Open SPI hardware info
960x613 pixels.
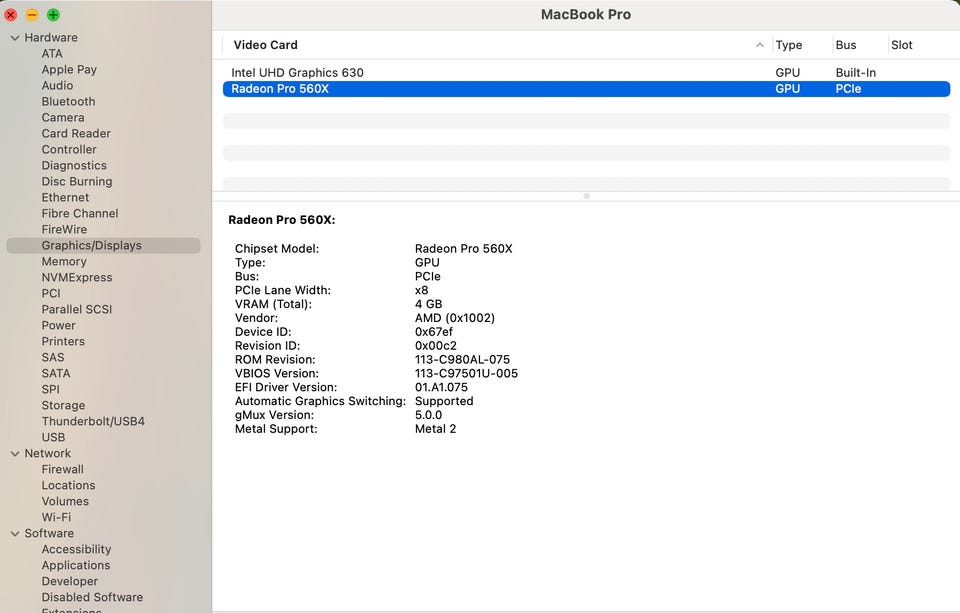tap(51, 389)
